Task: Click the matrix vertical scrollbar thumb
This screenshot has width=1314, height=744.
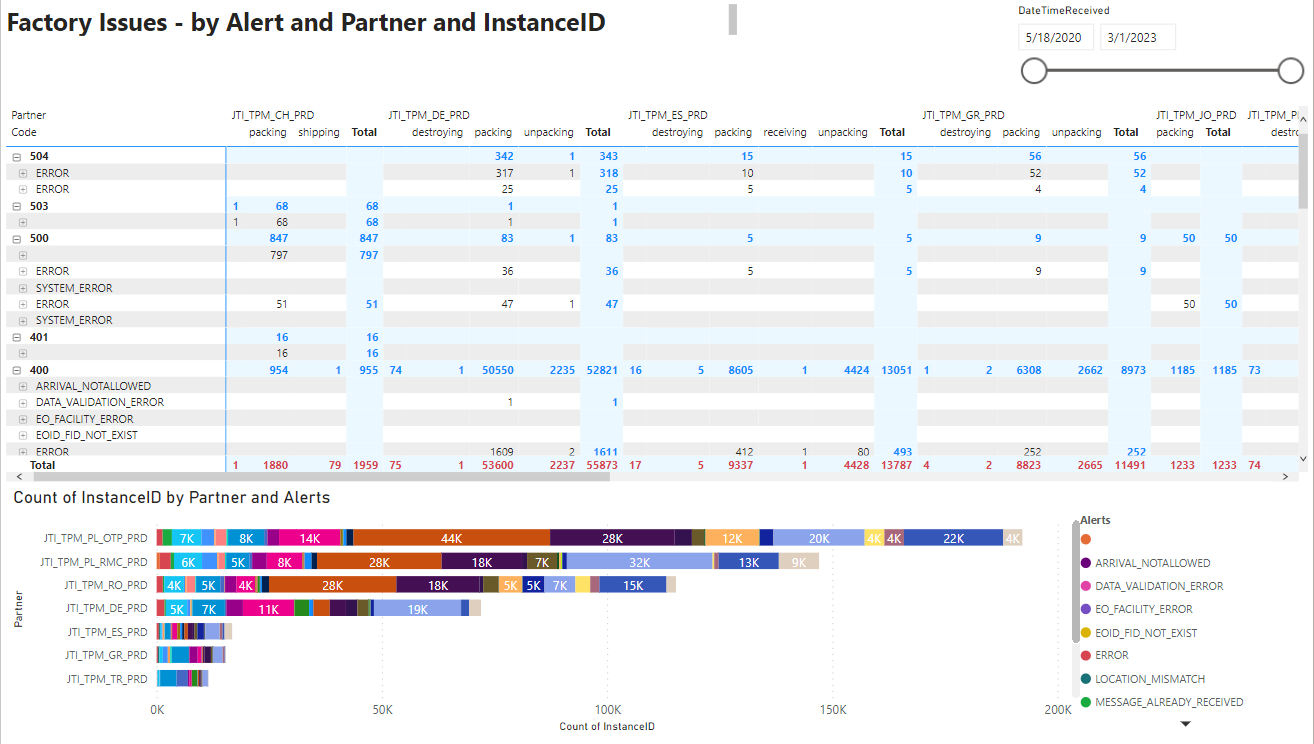Action: (x=1302, y=170)
